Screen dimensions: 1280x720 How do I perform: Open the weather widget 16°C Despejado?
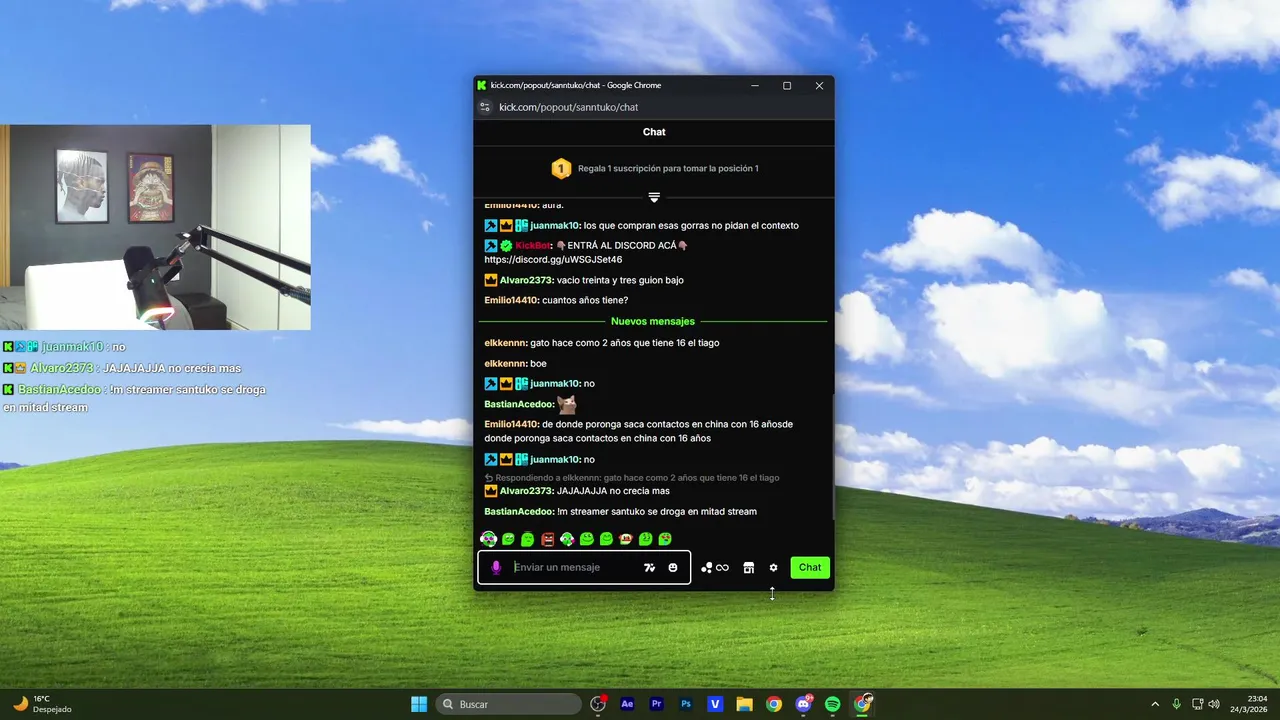[43, 704]
